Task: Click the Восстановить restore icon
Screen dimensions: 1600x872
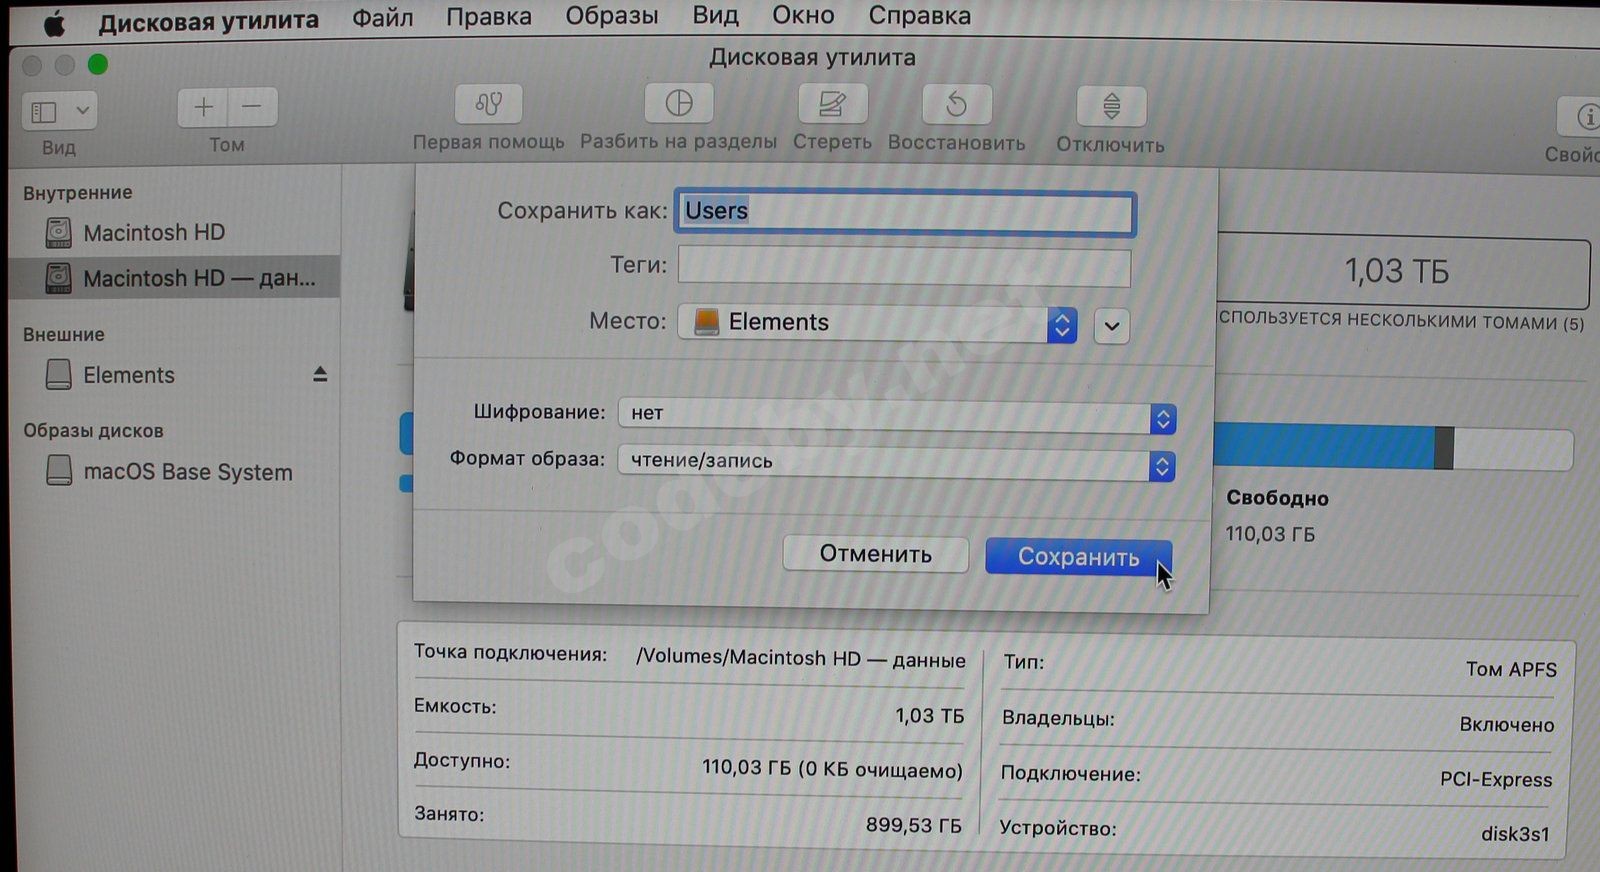Action: 956,105
